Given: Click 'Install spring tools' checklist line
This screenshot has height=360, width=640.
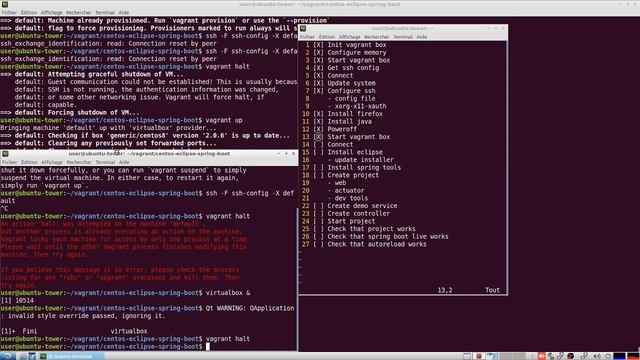Looking at the screenshot, I should click(364, 167).
